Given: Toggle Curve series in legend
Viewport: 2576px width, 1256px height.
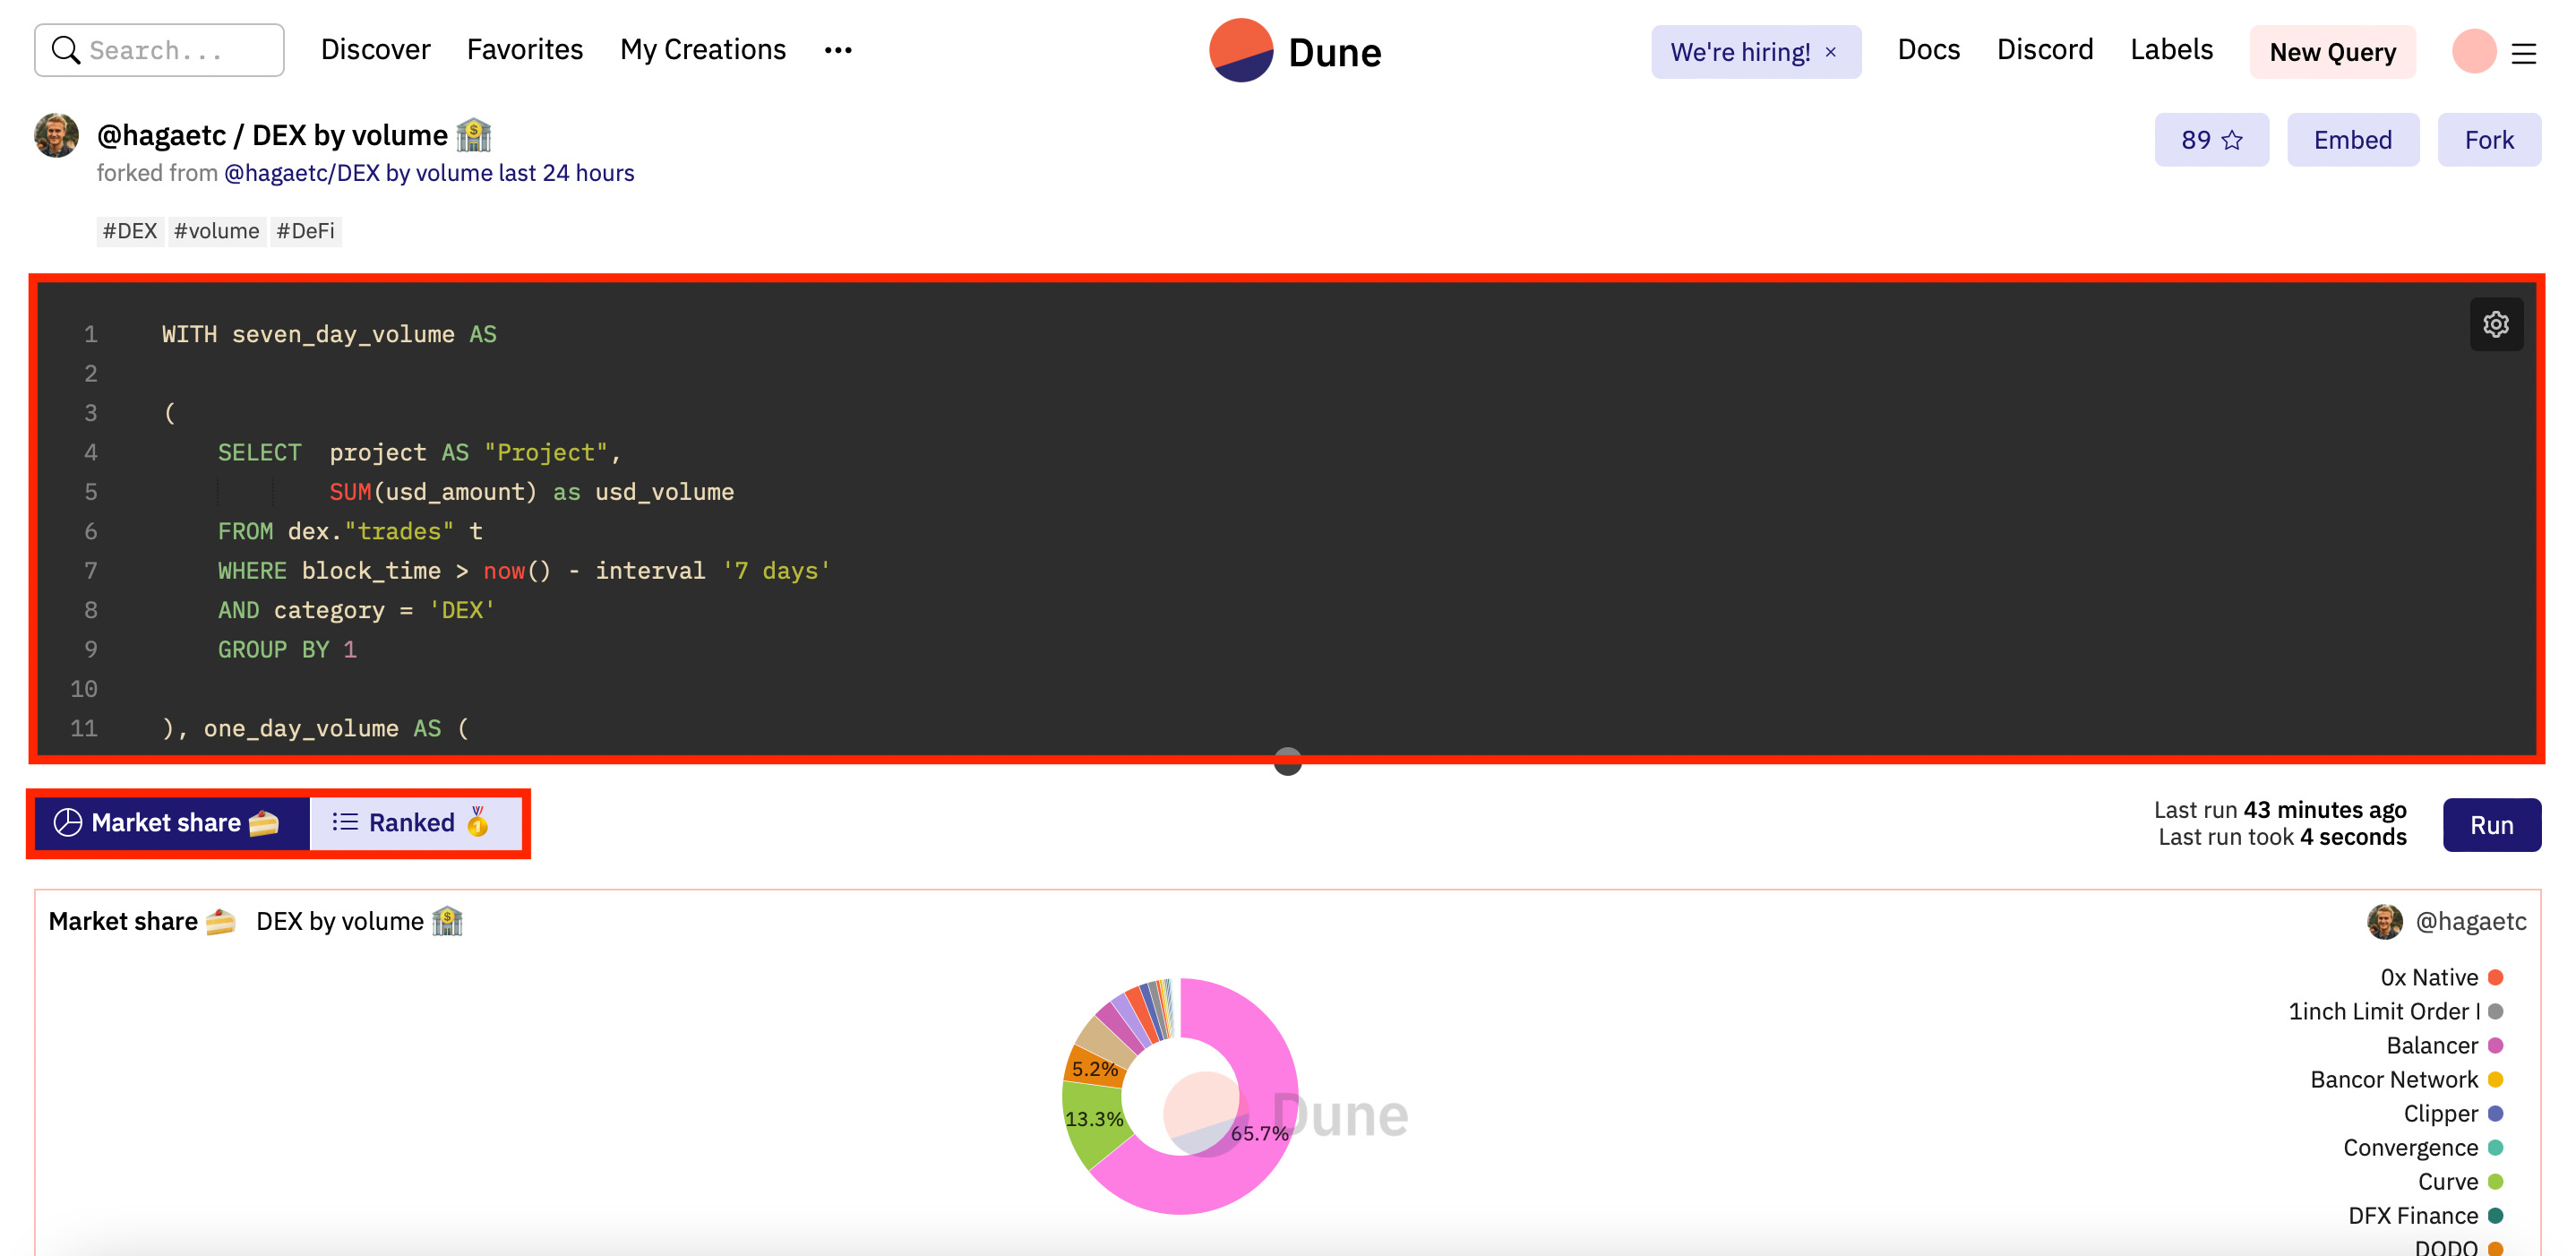Looking at the screenshot, I should click(x=2447, y=1181).
